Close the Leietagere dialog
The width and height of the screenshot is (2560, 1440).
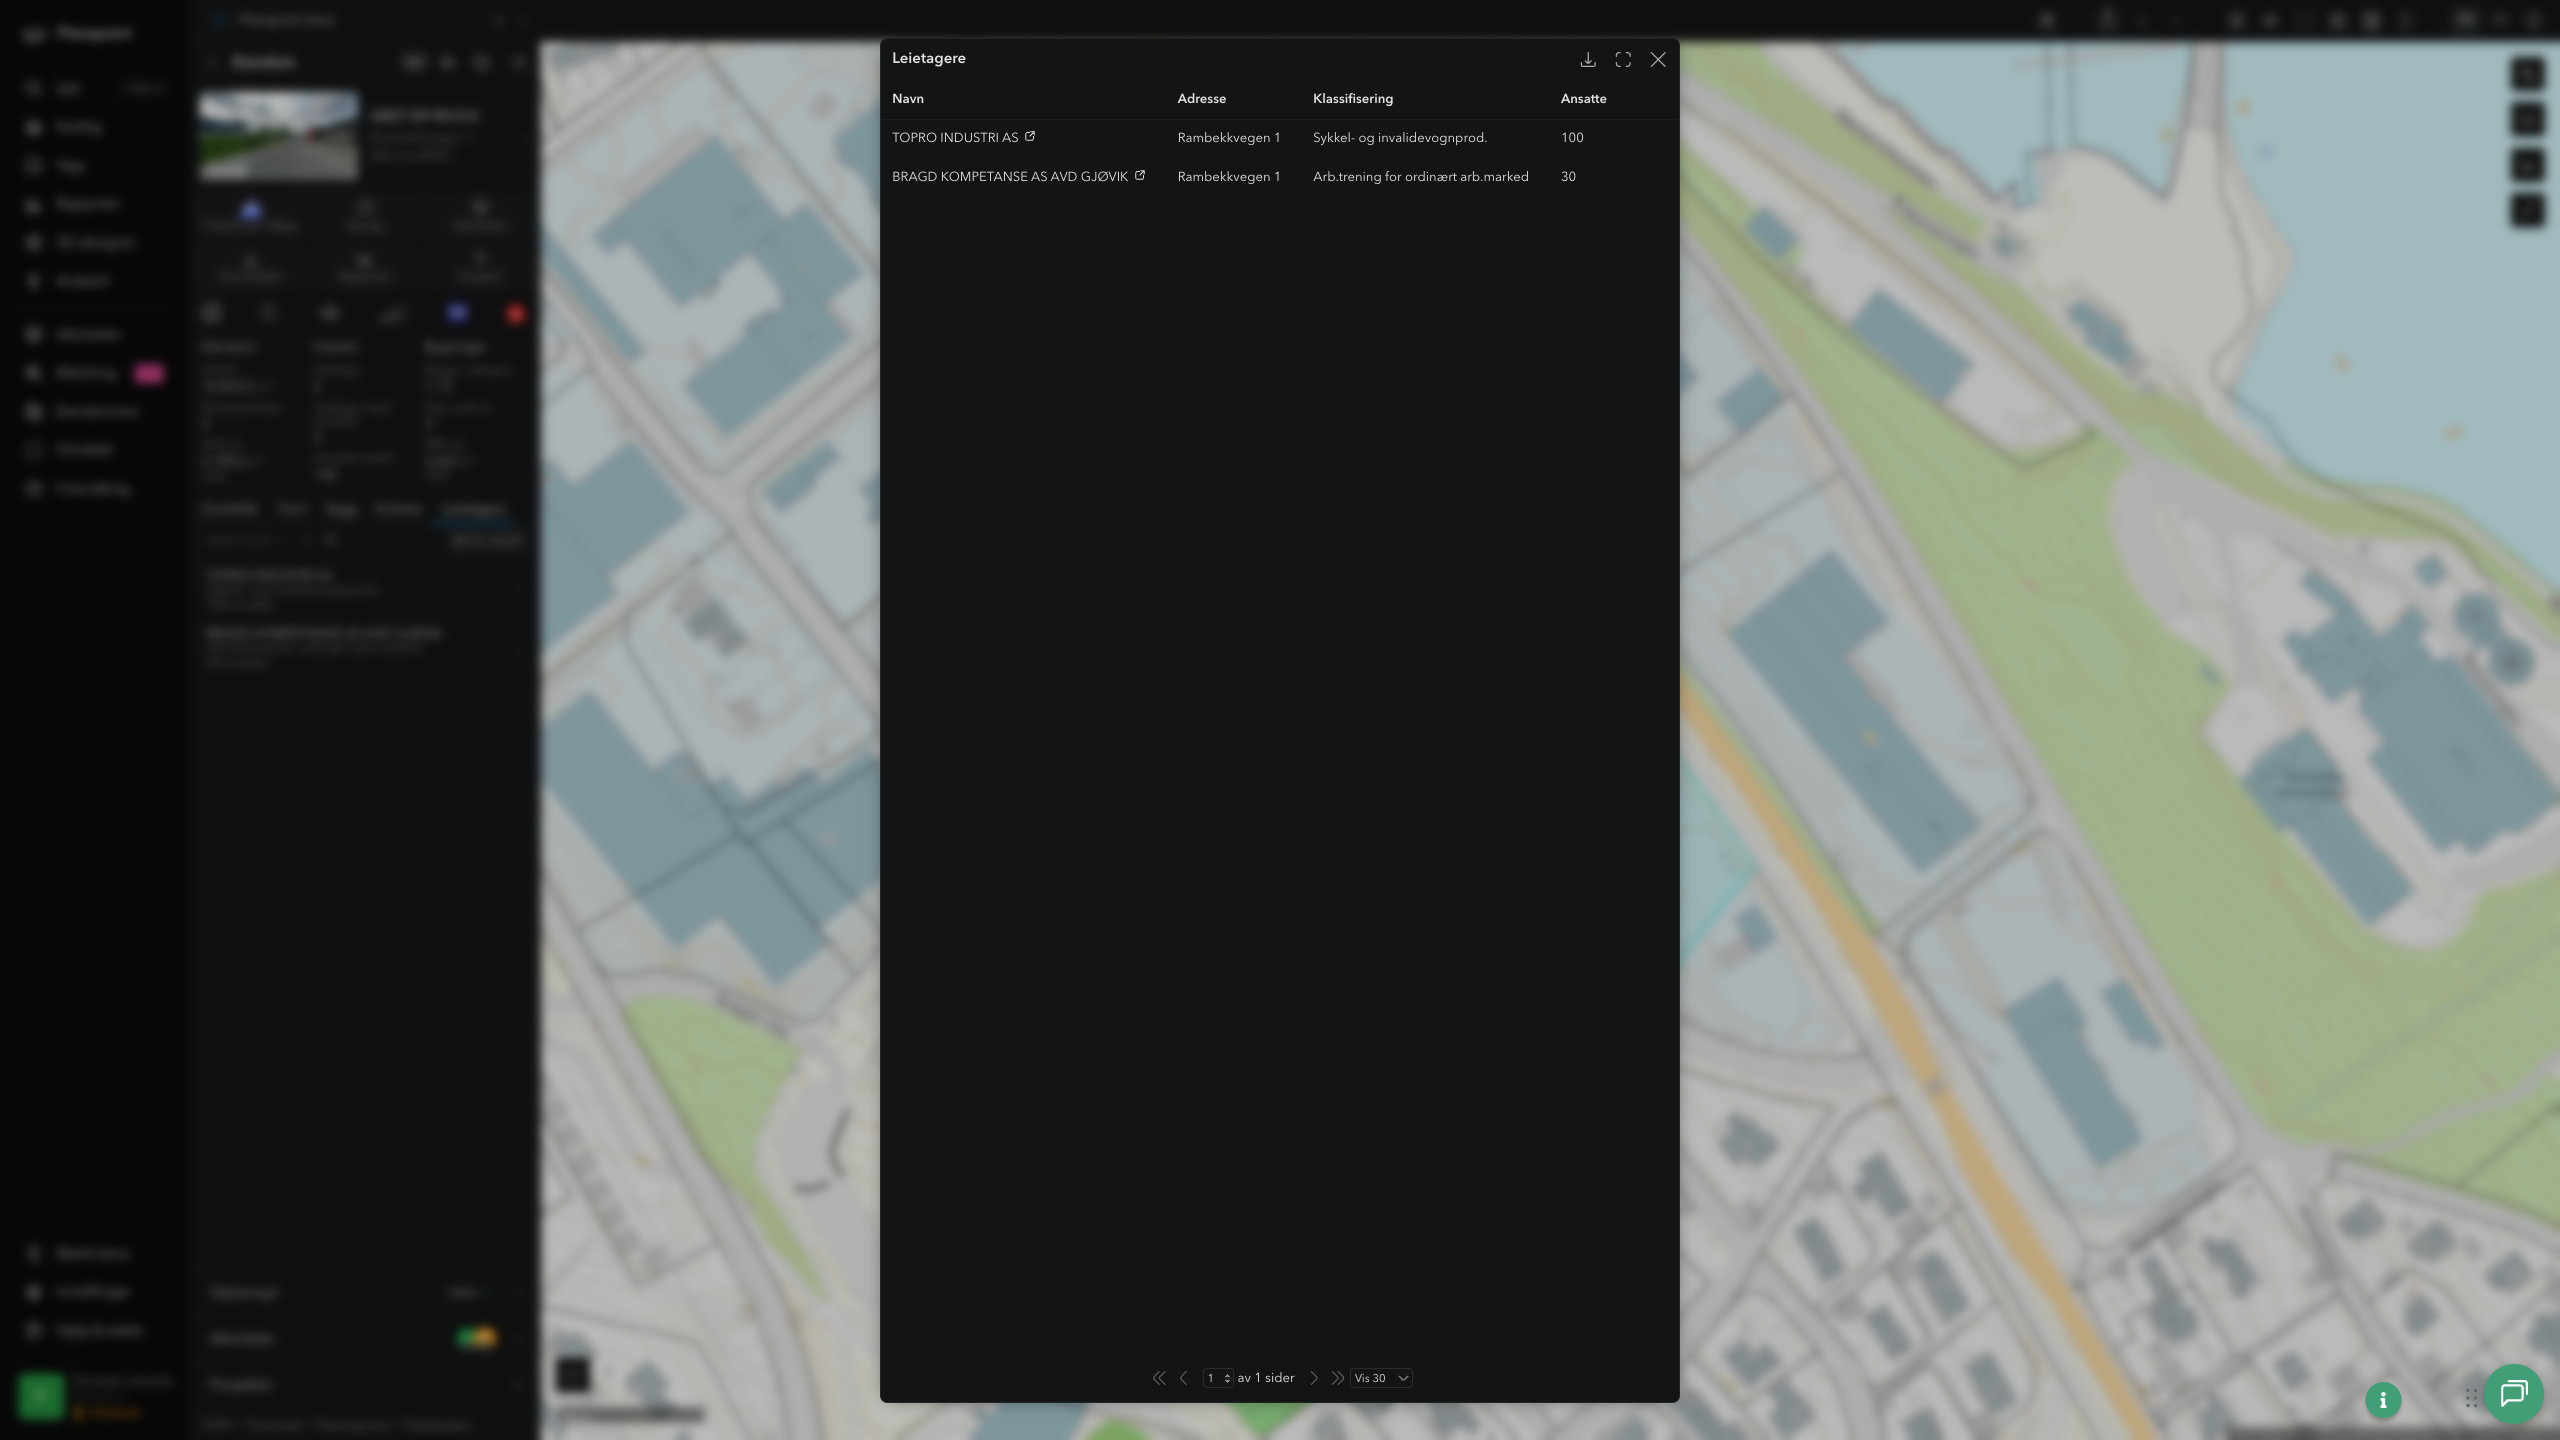coord(1658,60)
